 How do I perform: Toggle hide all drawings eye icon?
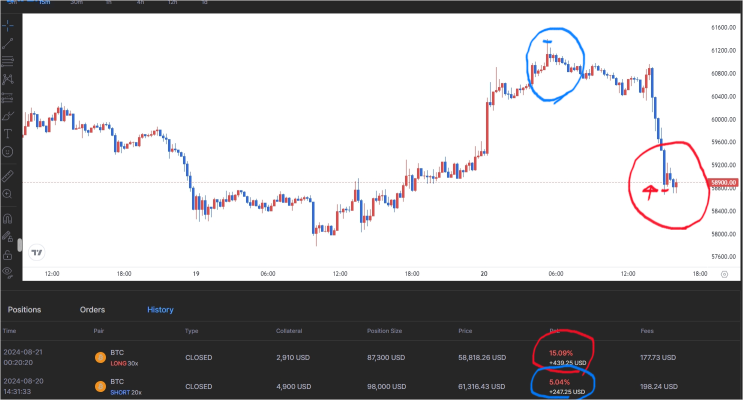click(x=8, y=272)
